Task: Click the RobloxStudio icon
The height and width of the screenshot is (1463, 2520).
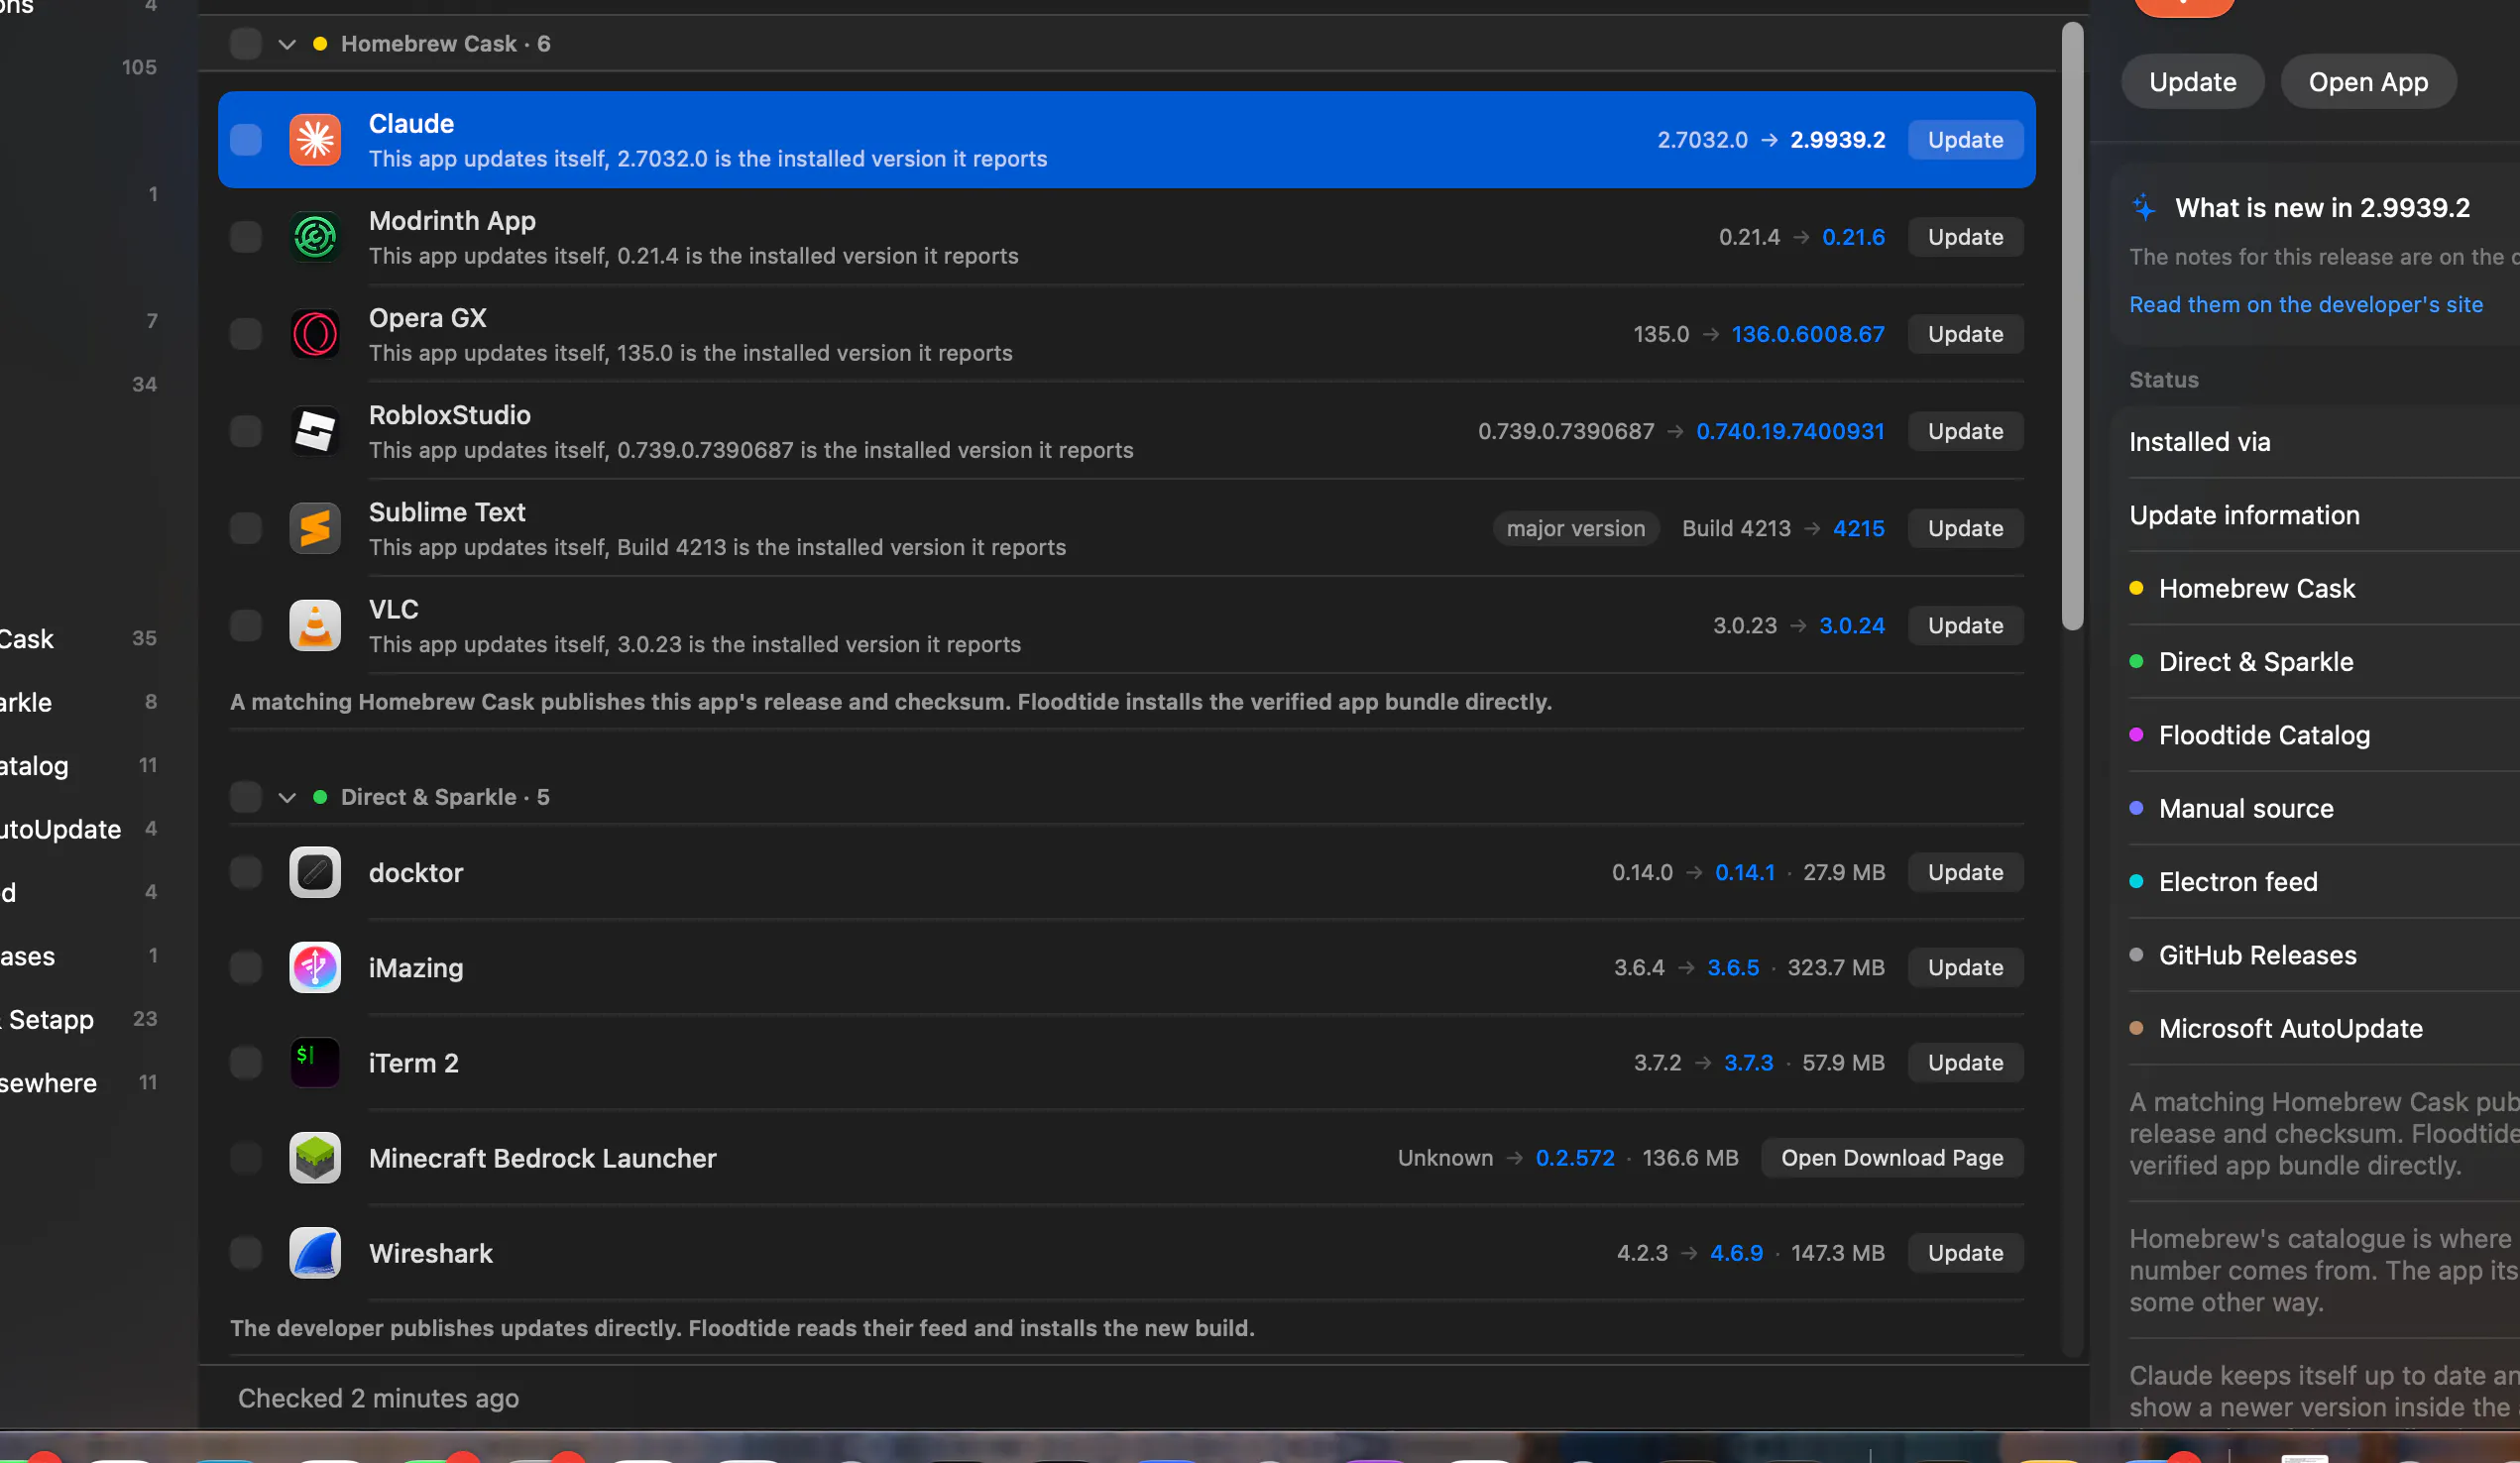Action: (315, 430)
